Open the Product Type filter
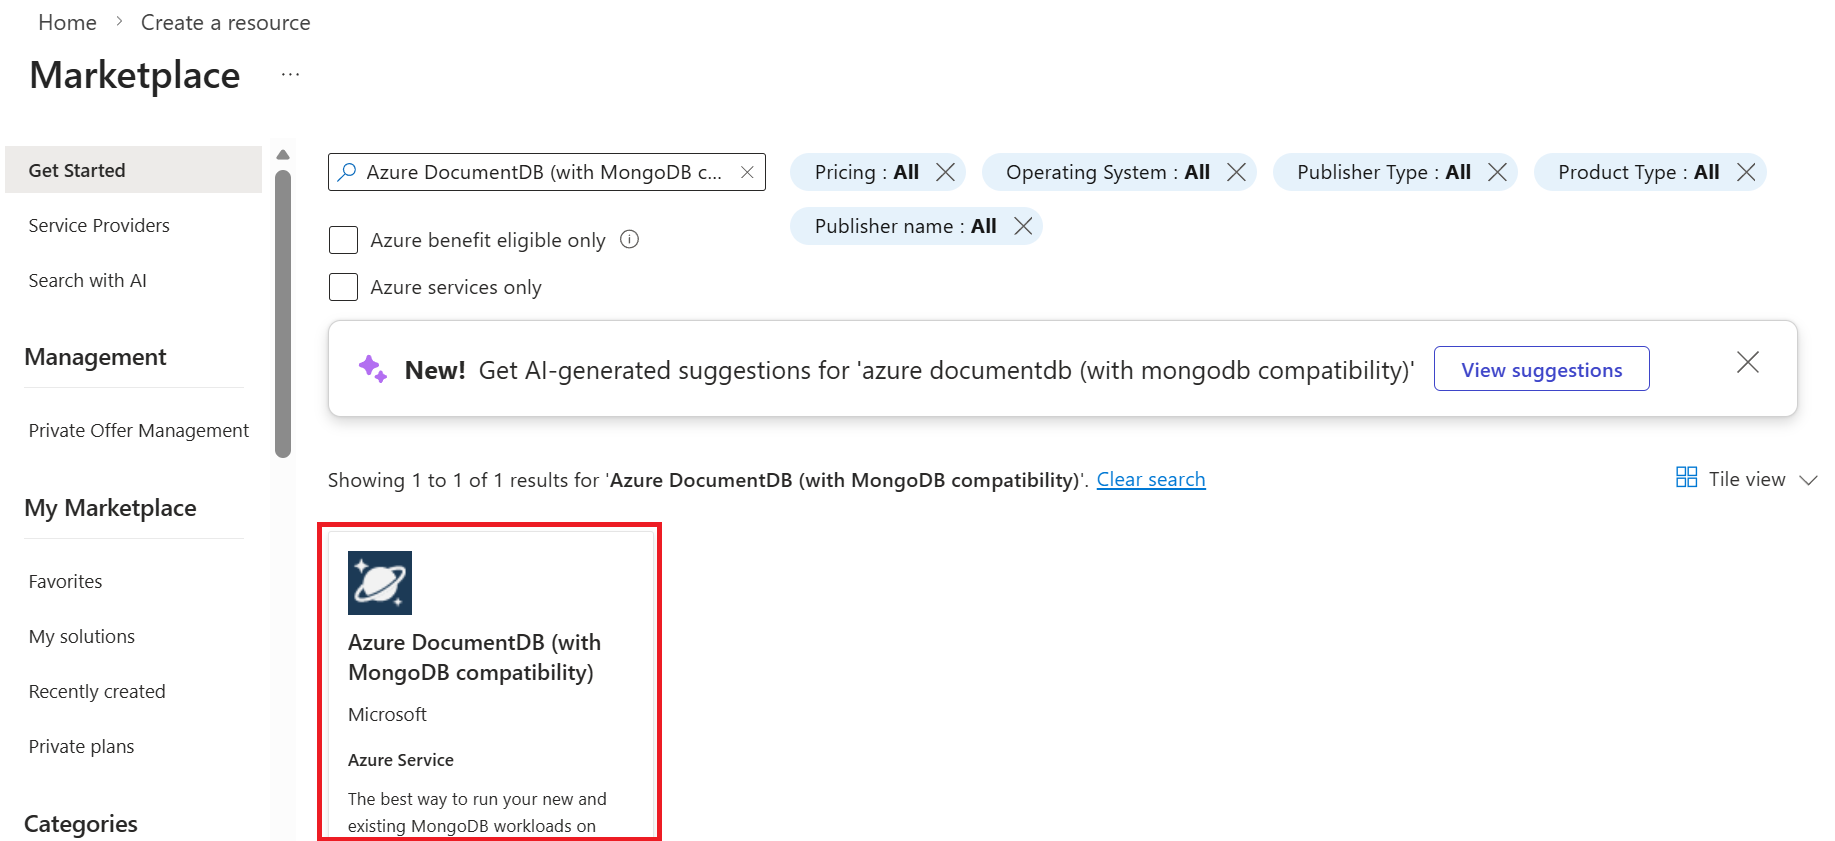1835x841 pixels. tap(1635, 171)
